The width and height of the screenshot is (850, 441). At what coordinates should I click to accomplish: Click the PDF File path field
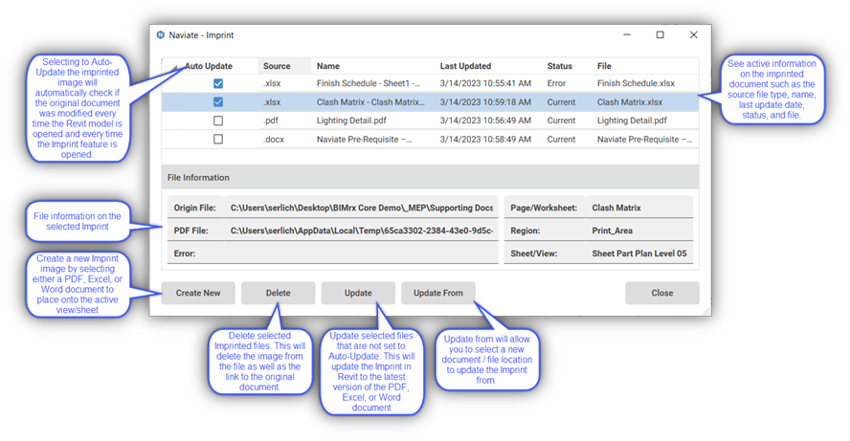point(361,230)
